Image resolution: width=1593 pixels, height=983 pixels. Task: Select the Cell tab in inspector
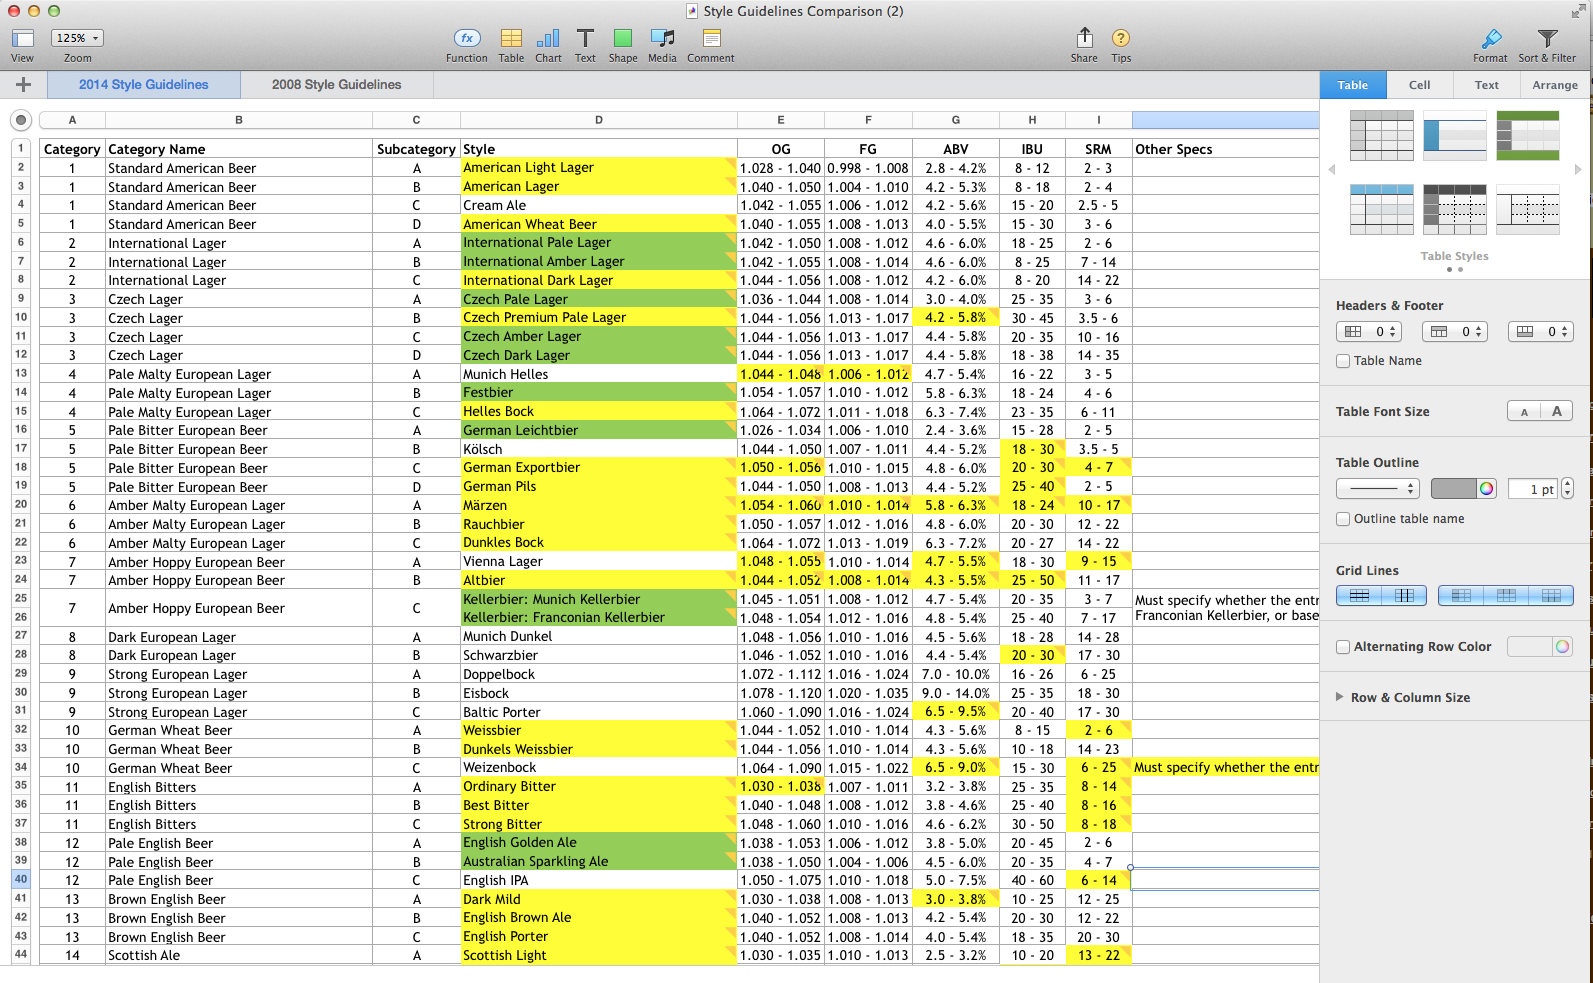pos(1419,85)
